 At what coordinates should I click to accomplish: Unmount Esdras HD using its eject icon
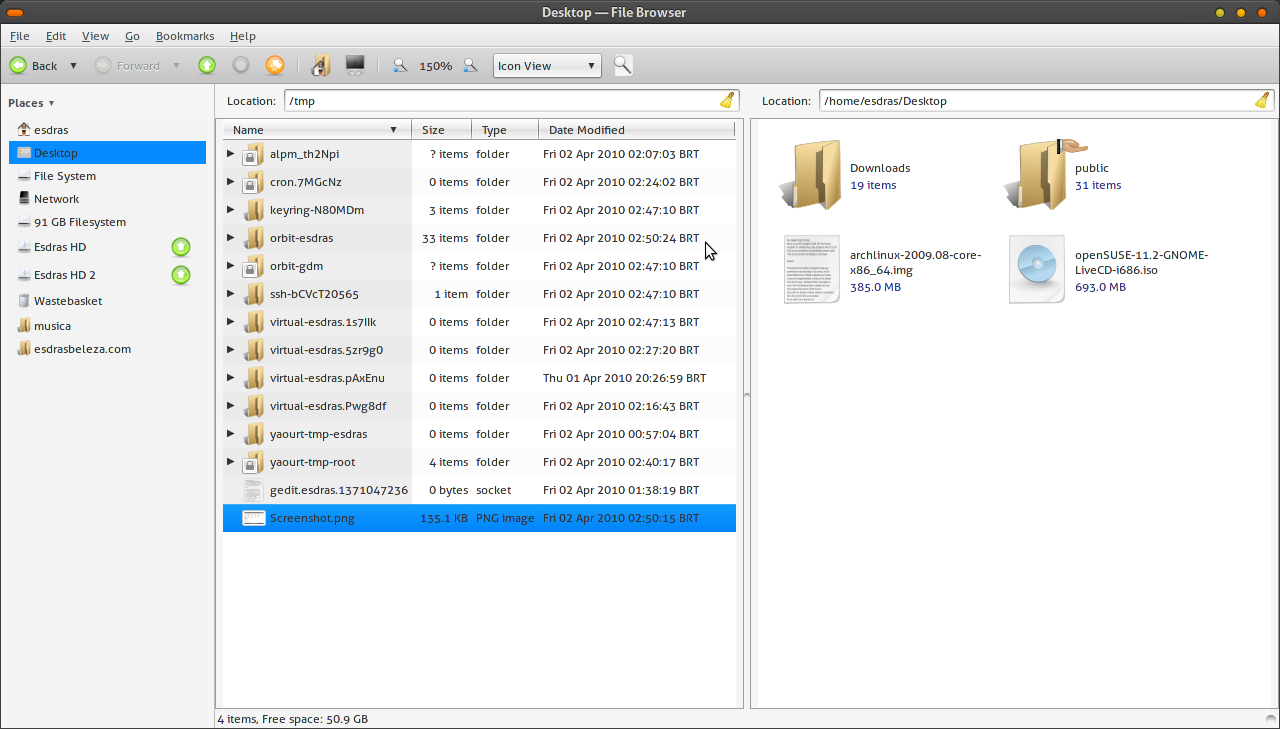pos(181,247)
